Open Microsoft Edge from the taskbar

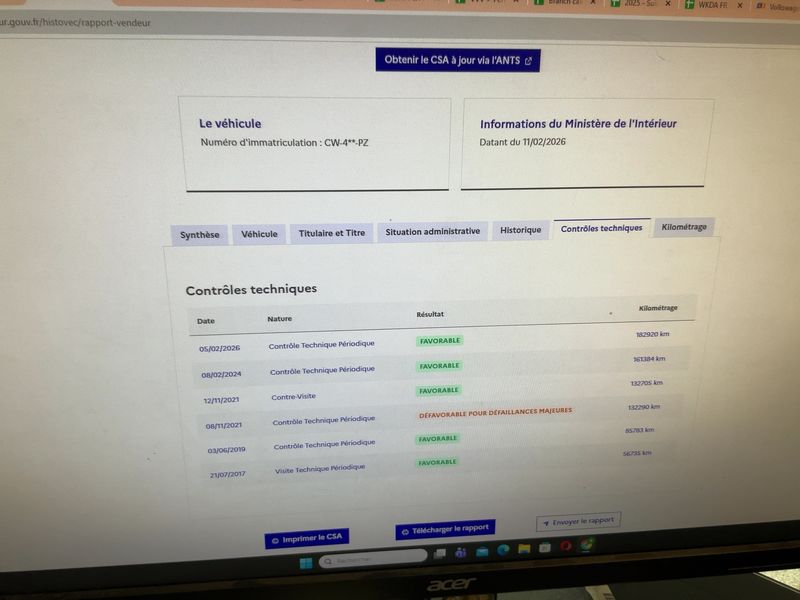coord(503,550)
